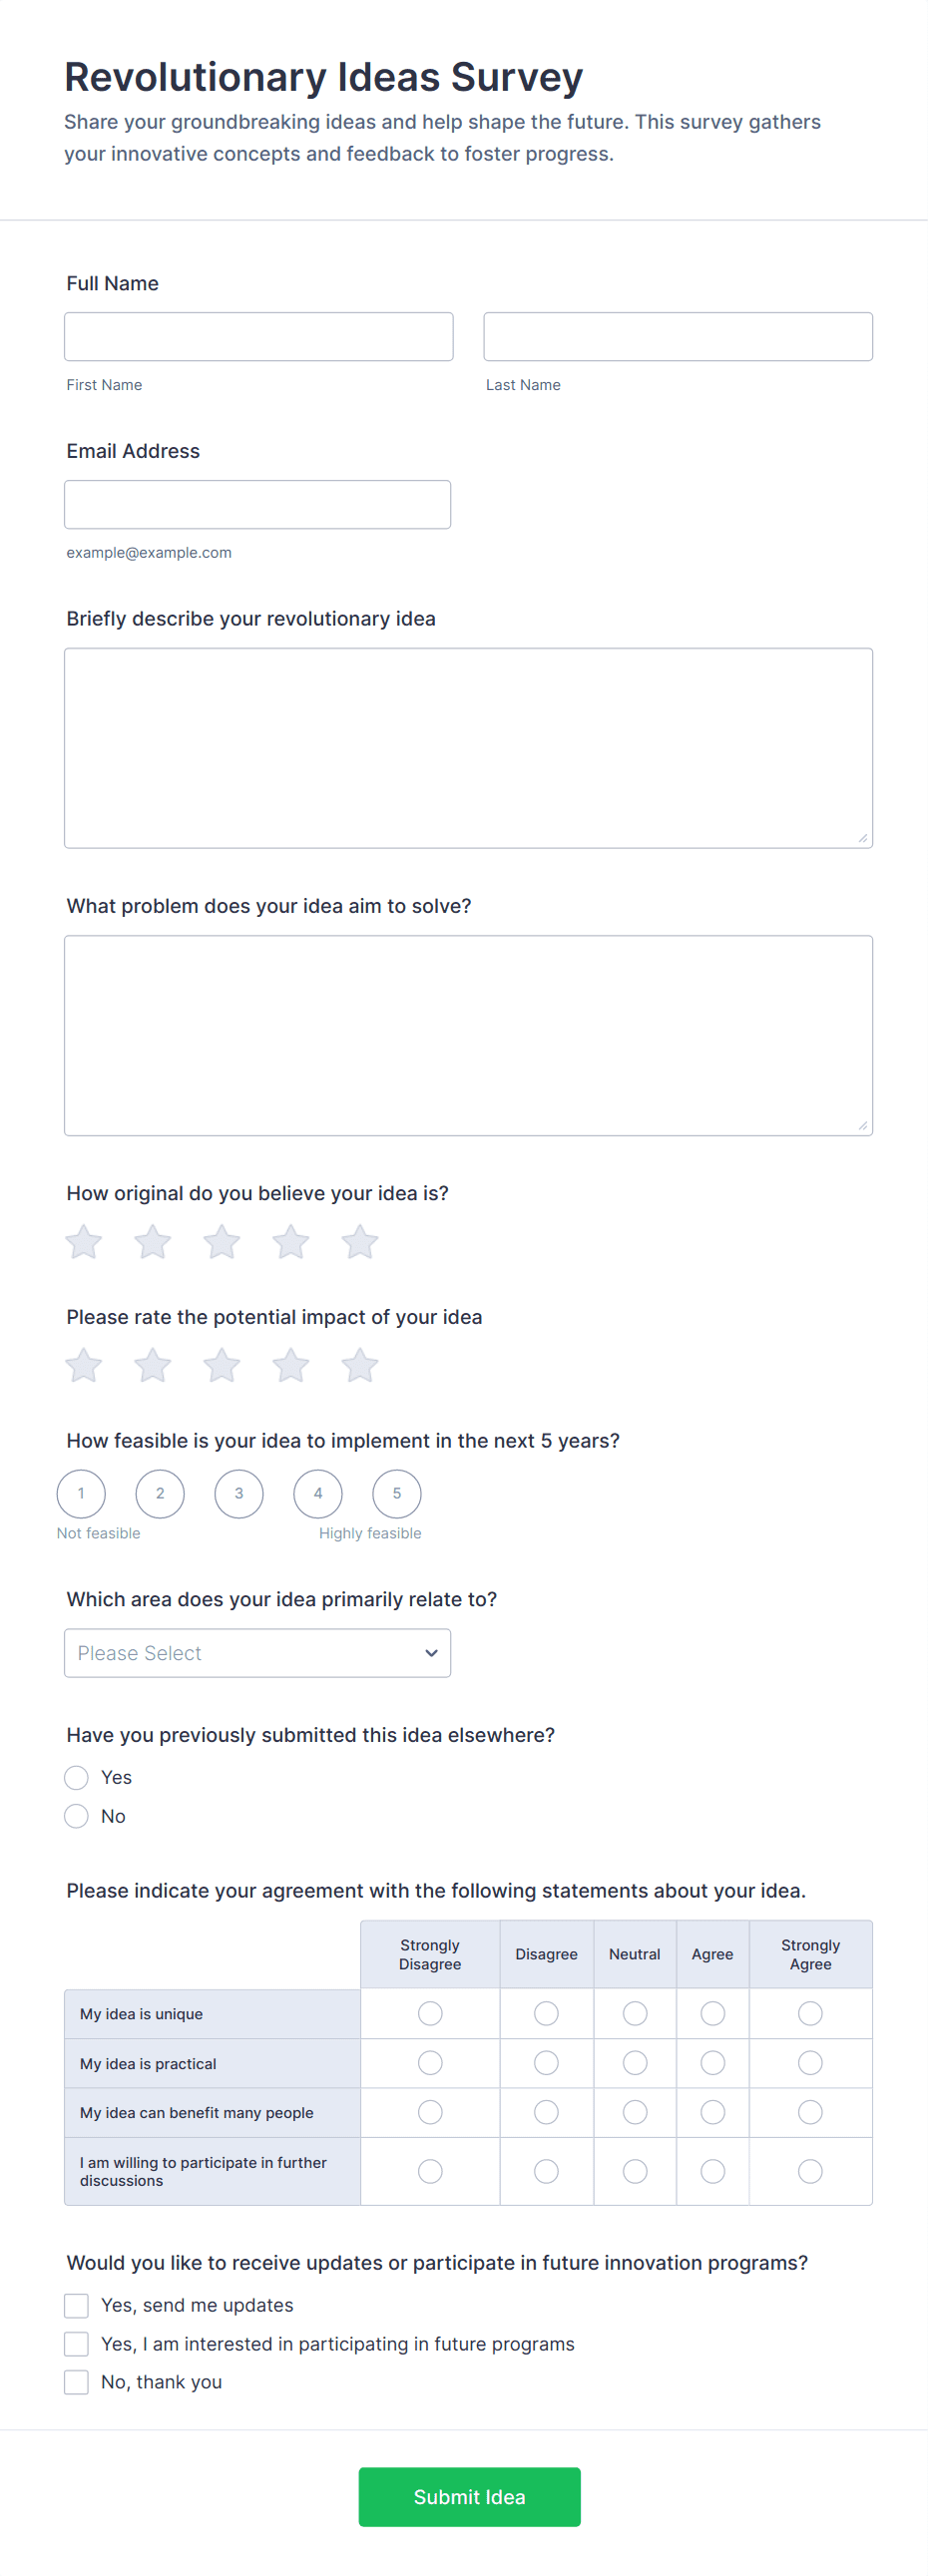Image resolution: width=928 pixels, height=2576 pixels.
Task: Check 'Yes, send me updates' box
Action: (77, 2305)
